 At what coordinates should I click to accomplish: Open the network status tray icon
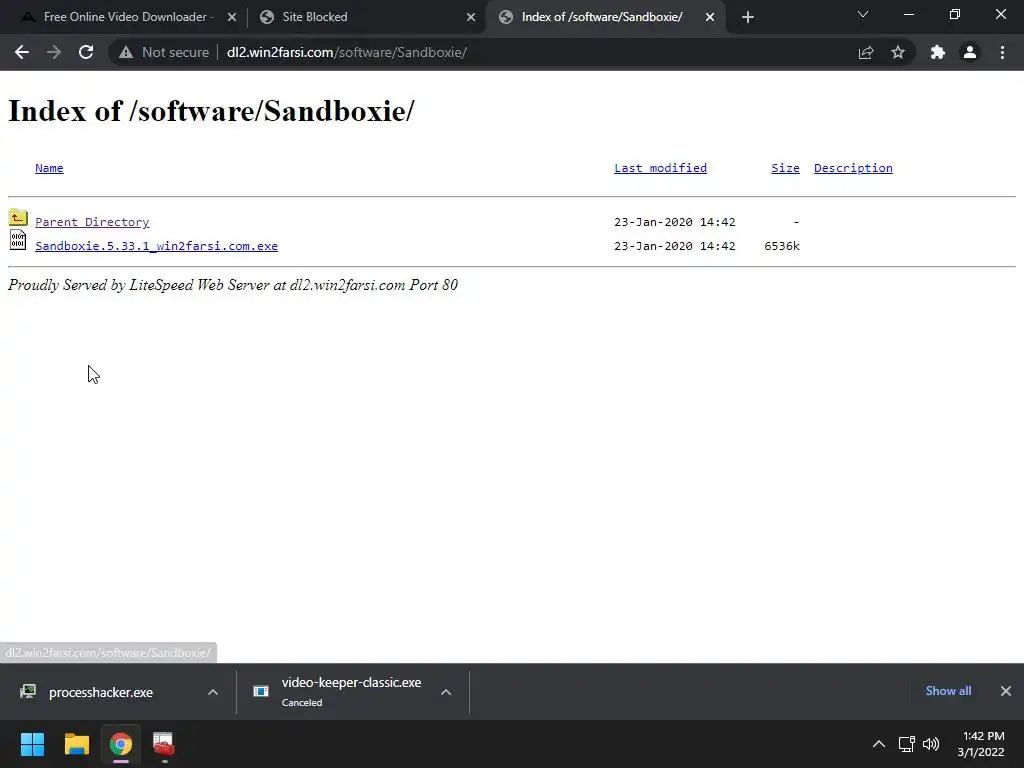pos(906,744)
